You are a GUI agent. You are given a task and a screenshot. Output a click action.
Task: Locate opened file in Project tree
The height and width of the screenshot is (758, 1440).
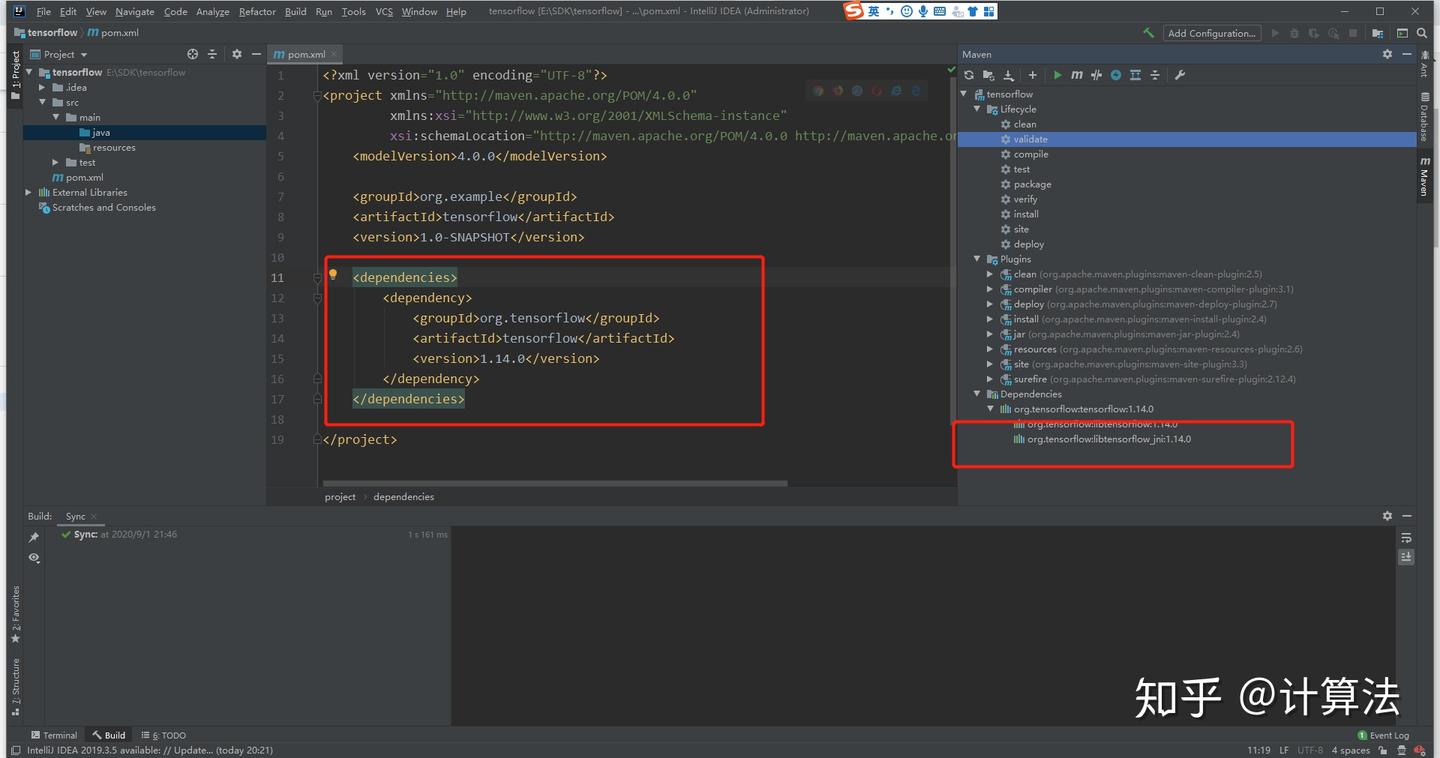(x=193, y=54)
